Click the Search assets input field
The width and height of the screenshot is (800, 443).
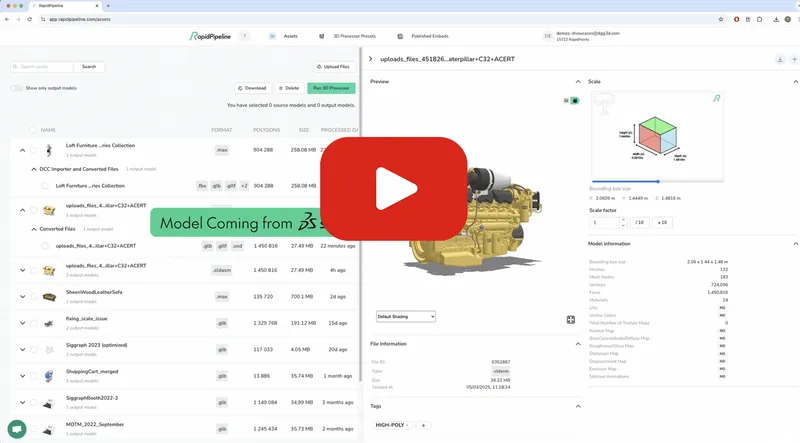[45, 67]
